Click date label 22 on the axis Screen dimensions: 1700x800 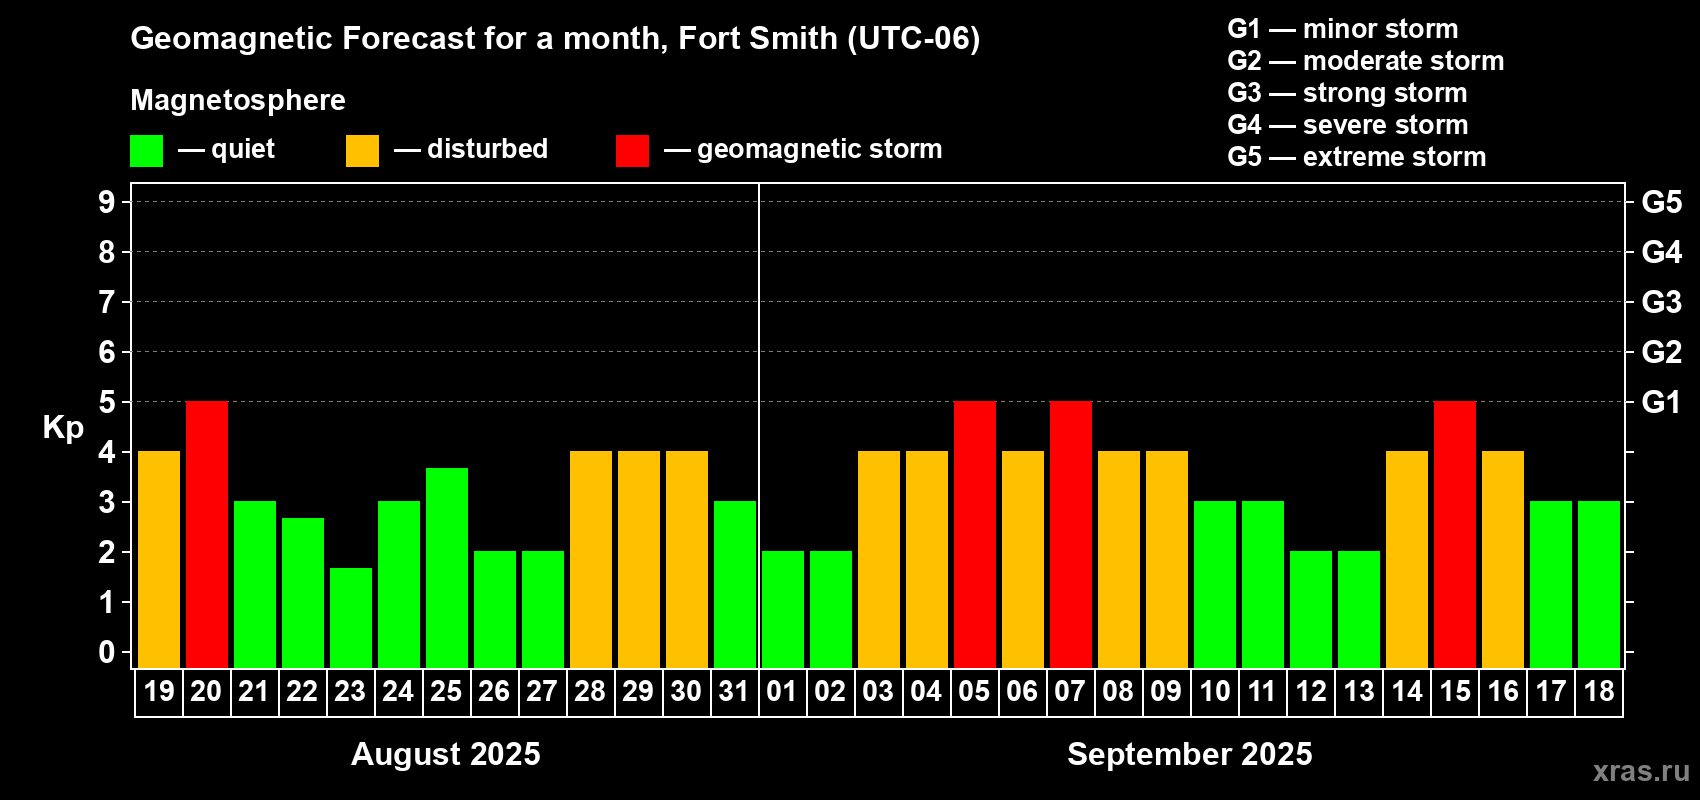tap(302, 692)
